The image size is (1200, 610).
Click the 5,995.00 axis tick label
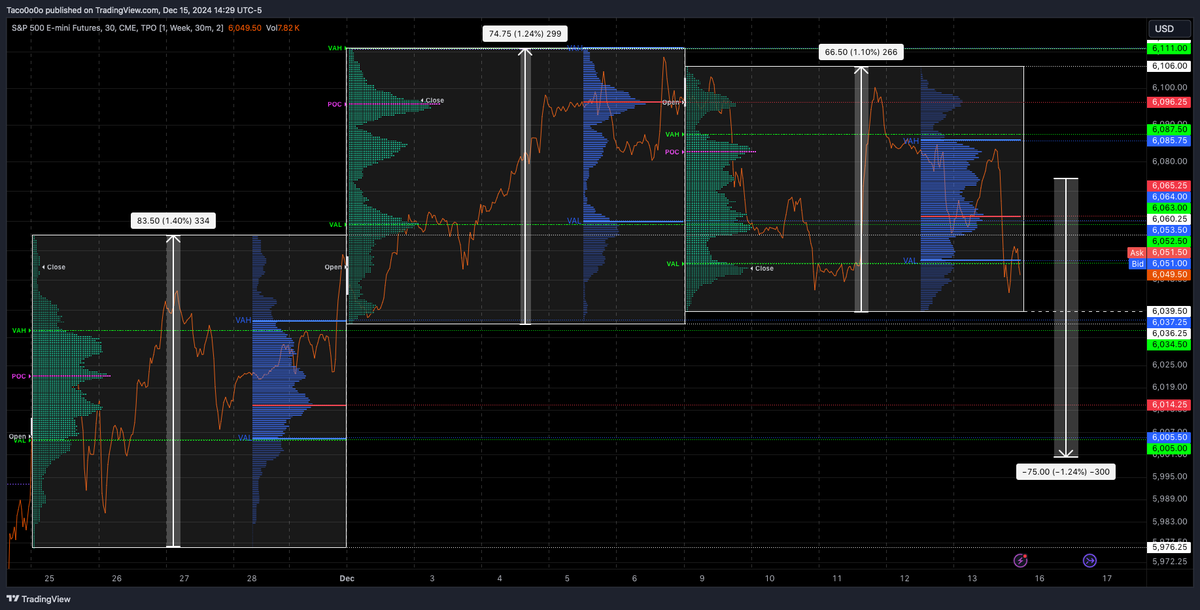click(x=1169, y=479)
